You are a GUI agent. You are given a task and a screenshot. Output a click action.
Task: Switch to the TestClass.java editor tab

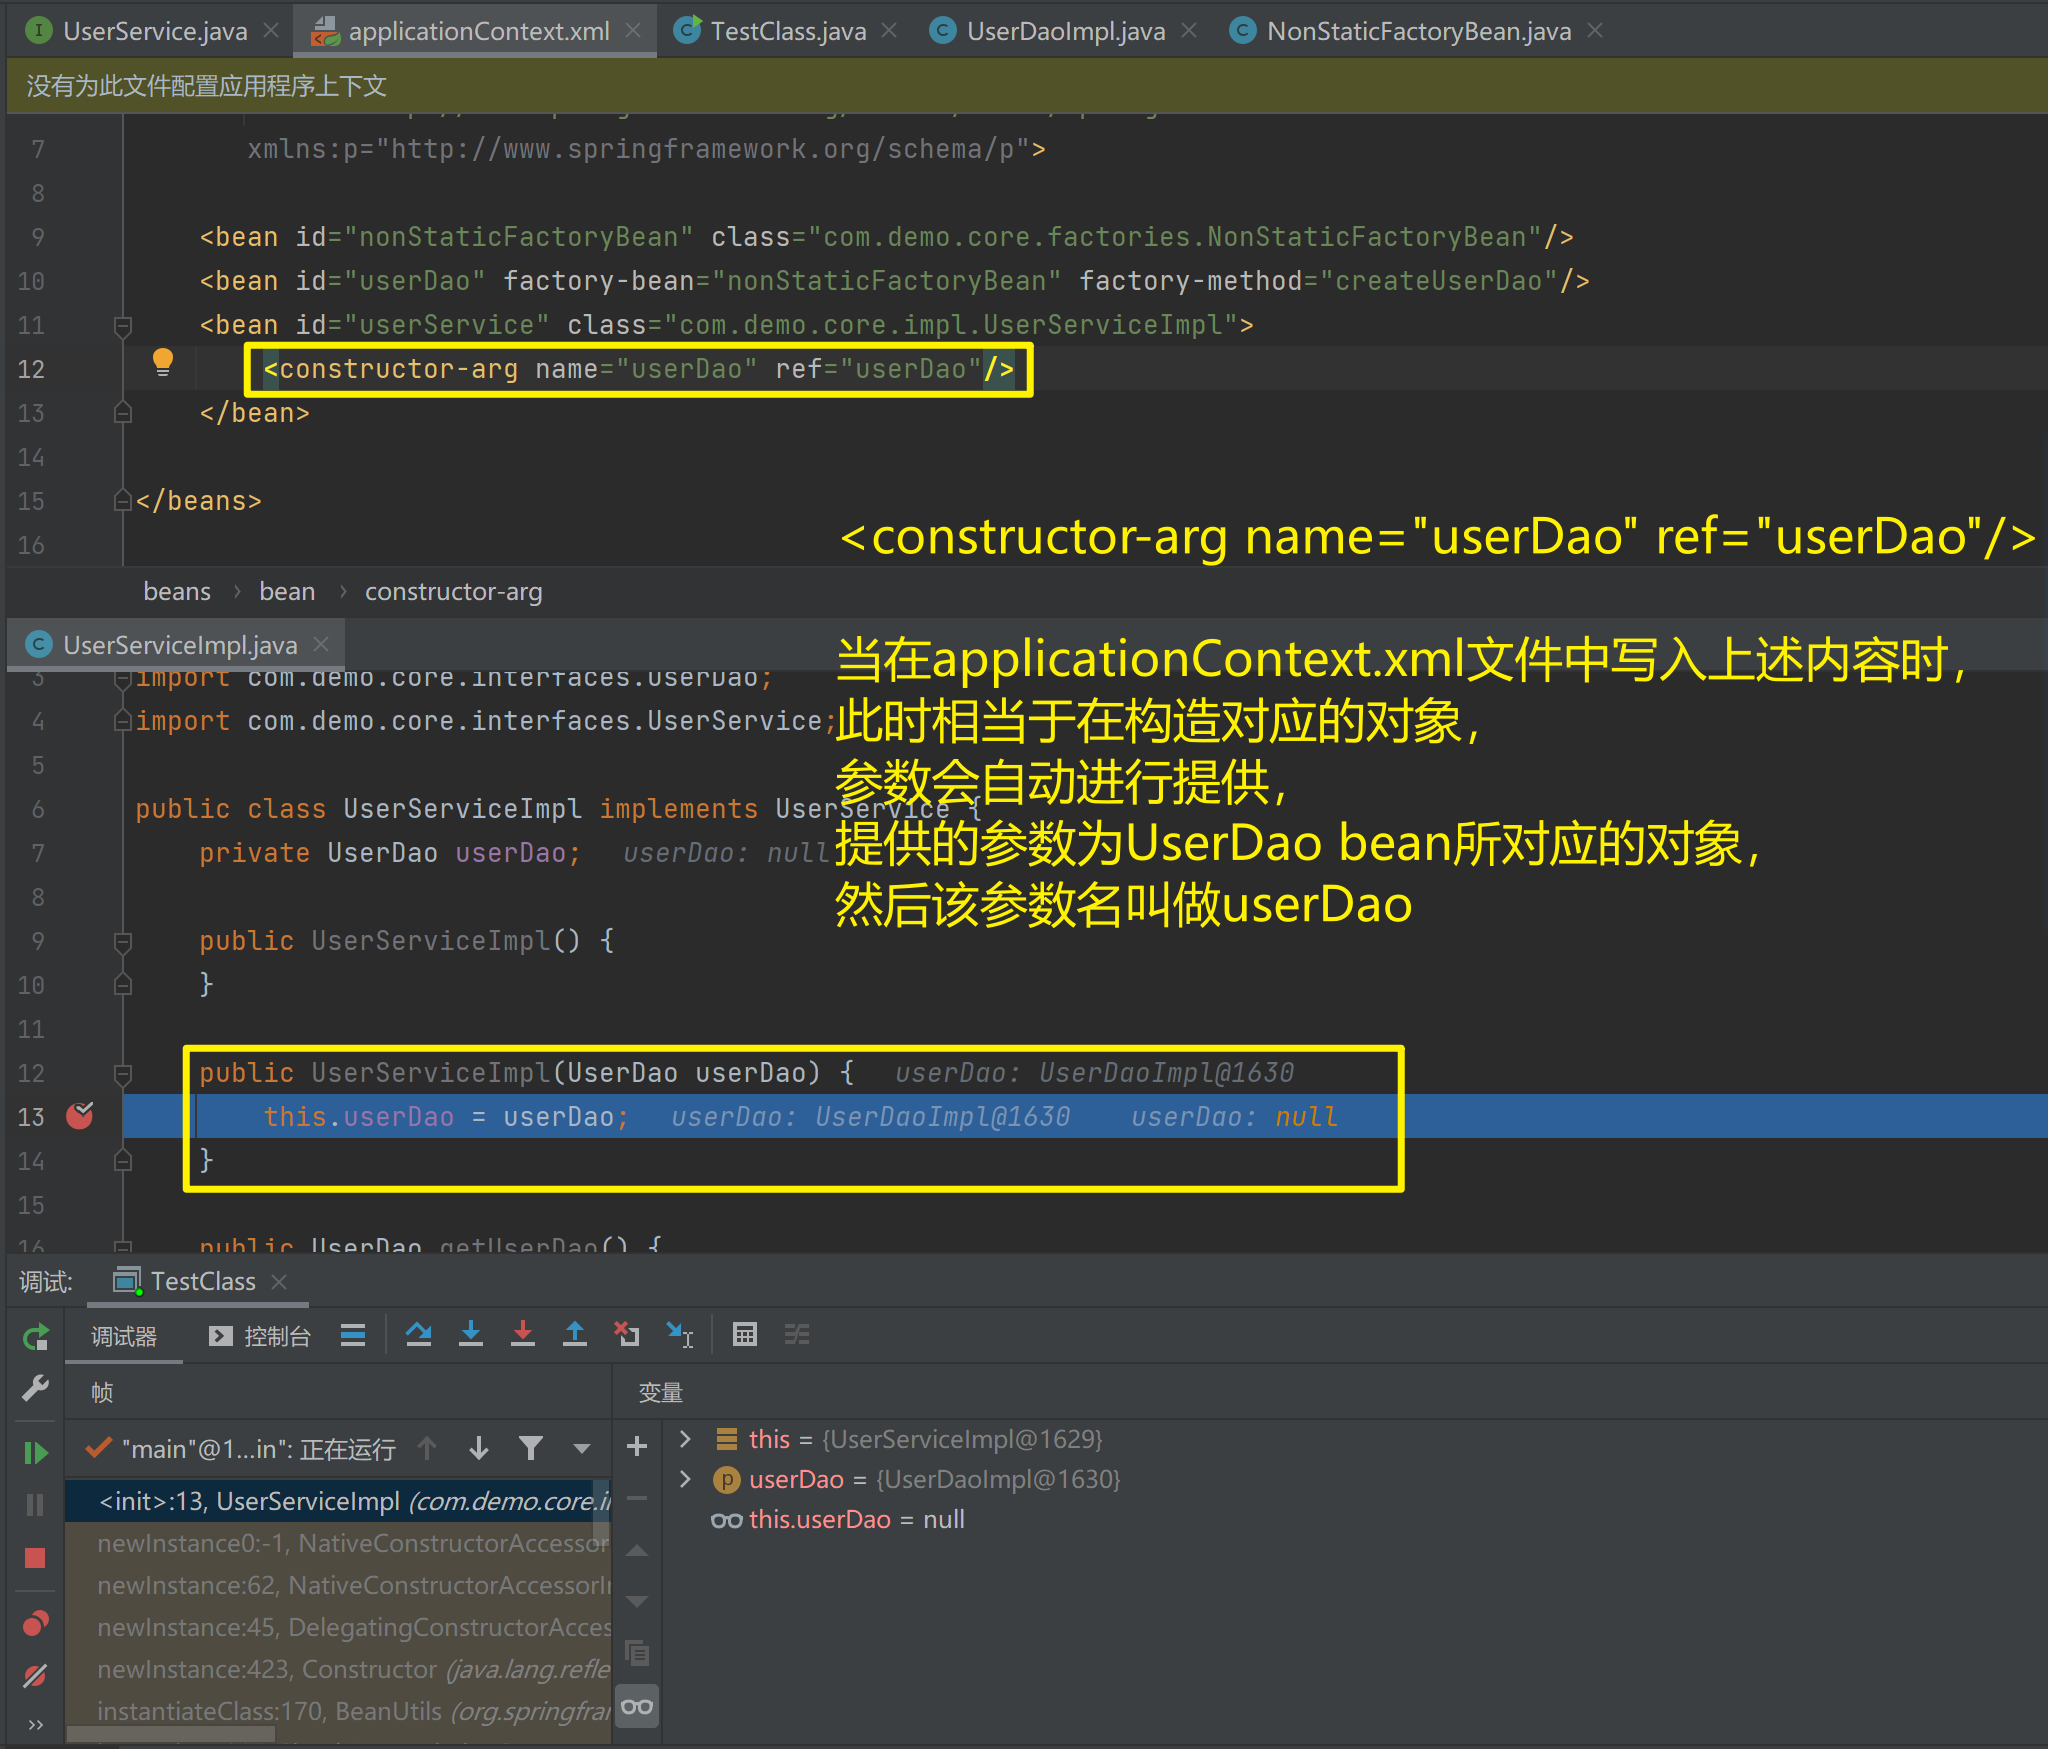[x=787, y=31]
